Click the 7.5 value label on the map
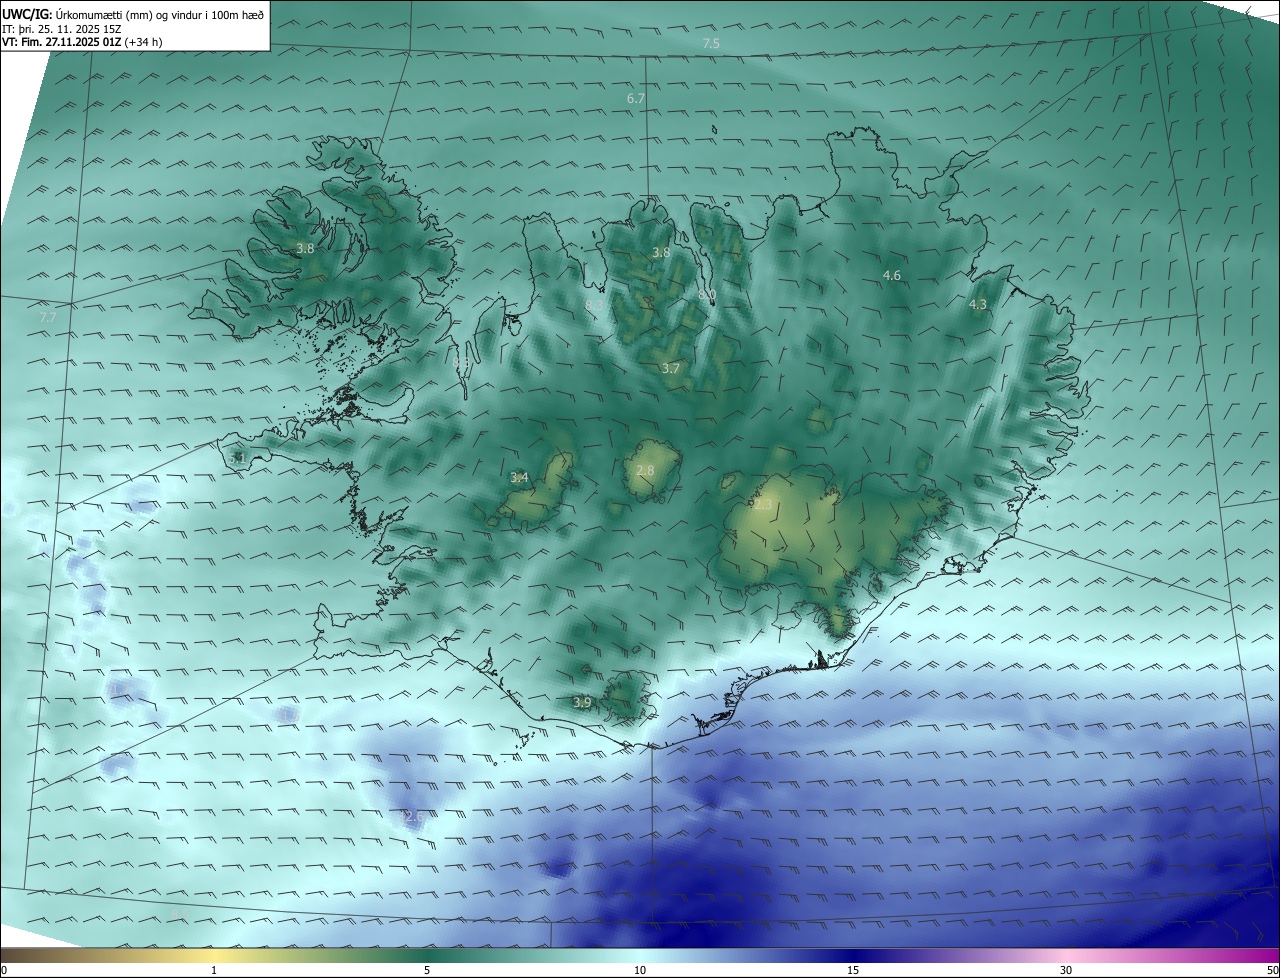Image resolution: width=1280 pixels, height=978 pixels. pos(711,44)
